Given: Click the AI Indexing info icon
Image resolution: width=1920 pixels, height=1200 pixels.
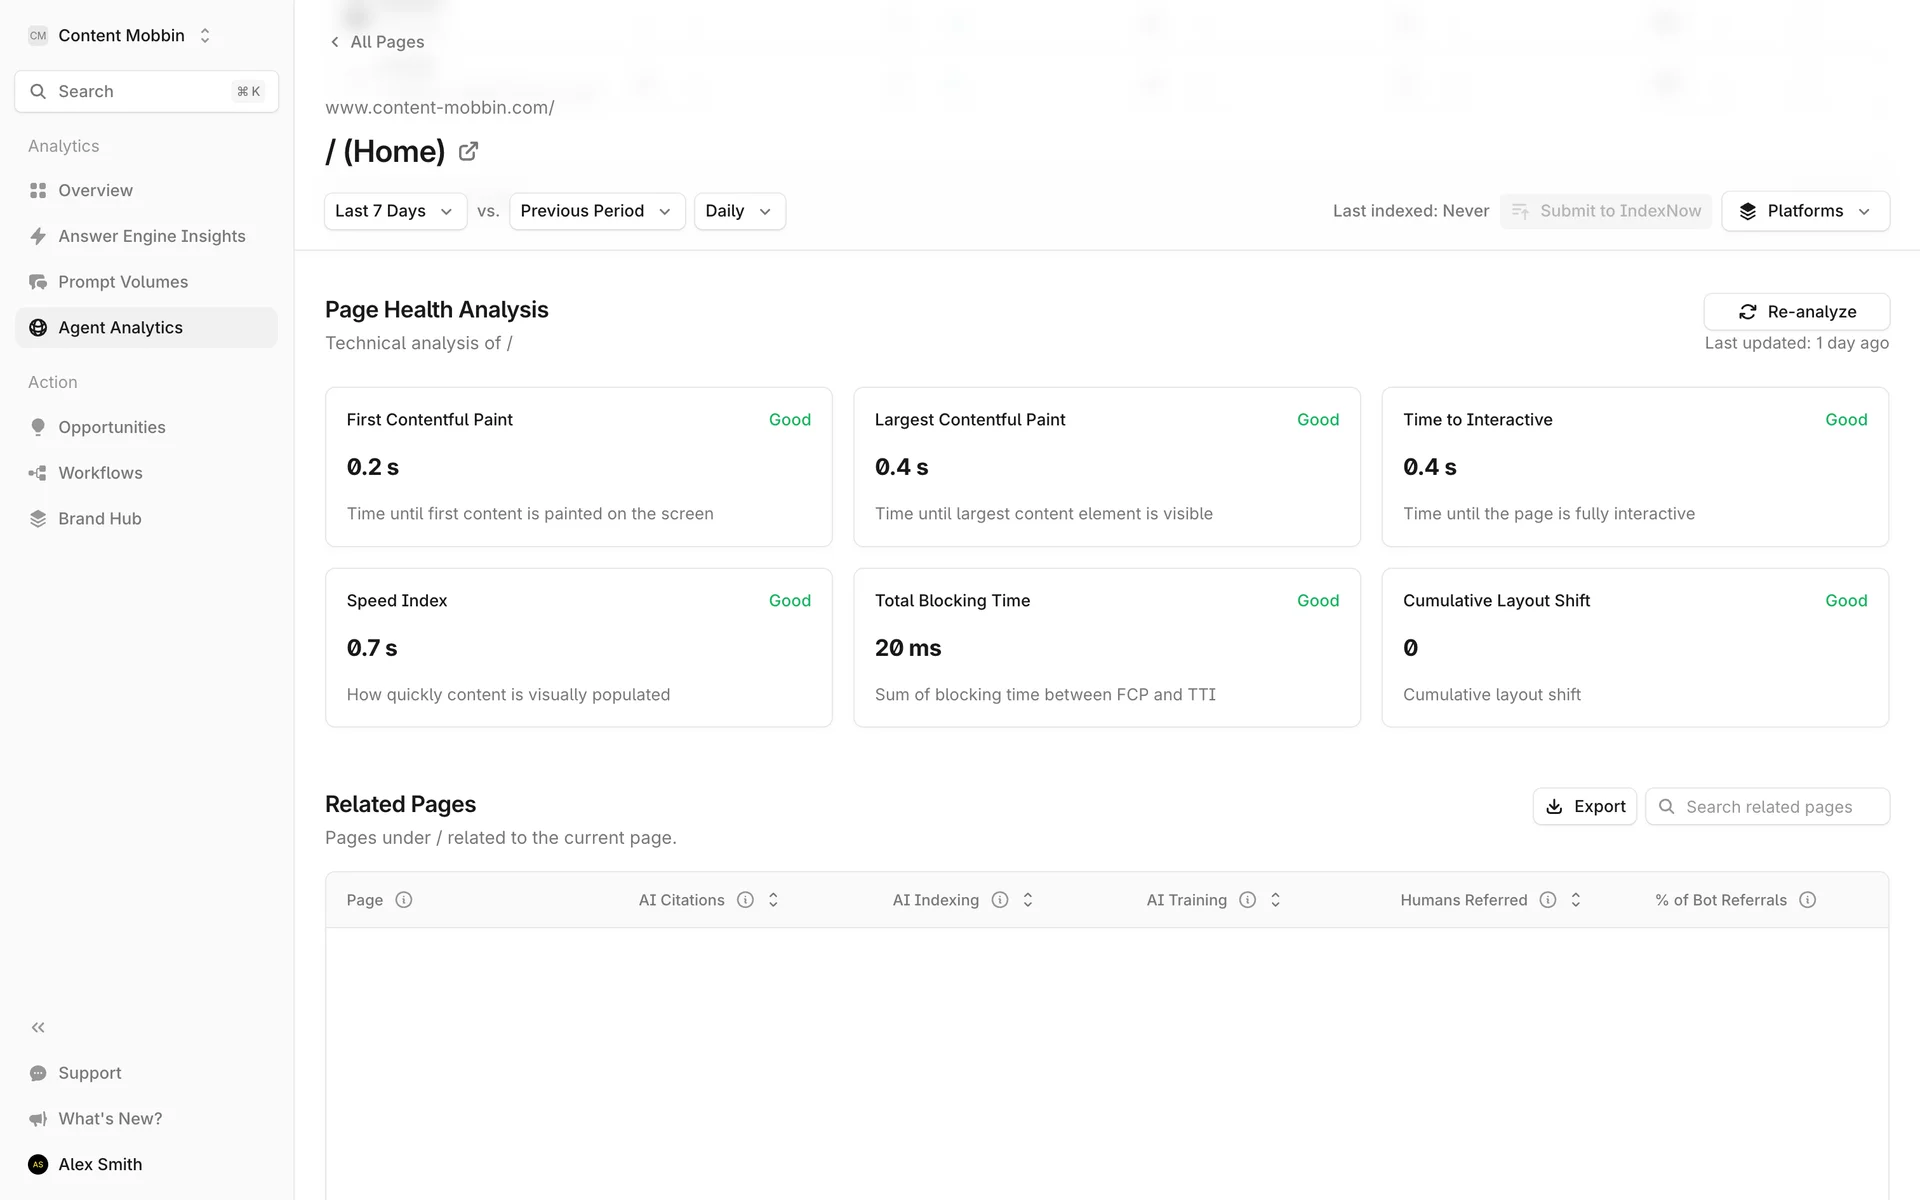Looking at the screenshot, I should pos(1000,900).
